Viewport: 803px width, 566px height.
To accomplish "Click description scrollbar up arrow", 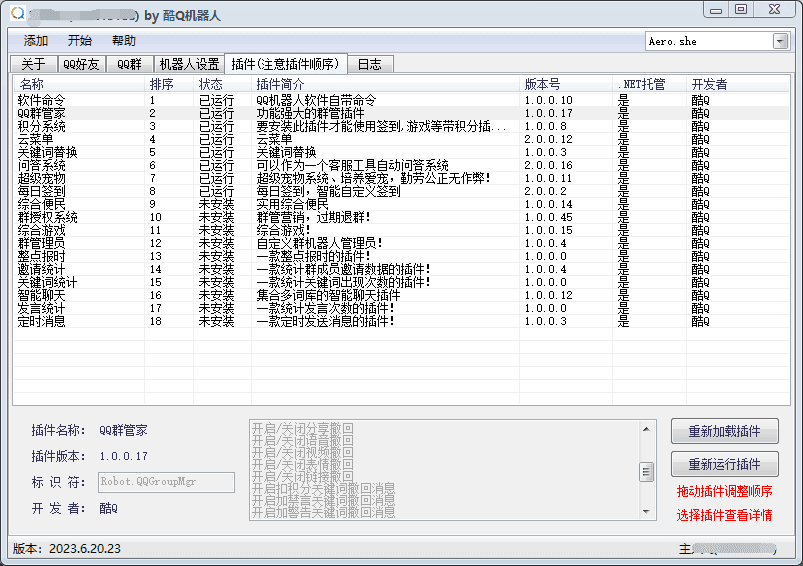I will pos(646,429).
